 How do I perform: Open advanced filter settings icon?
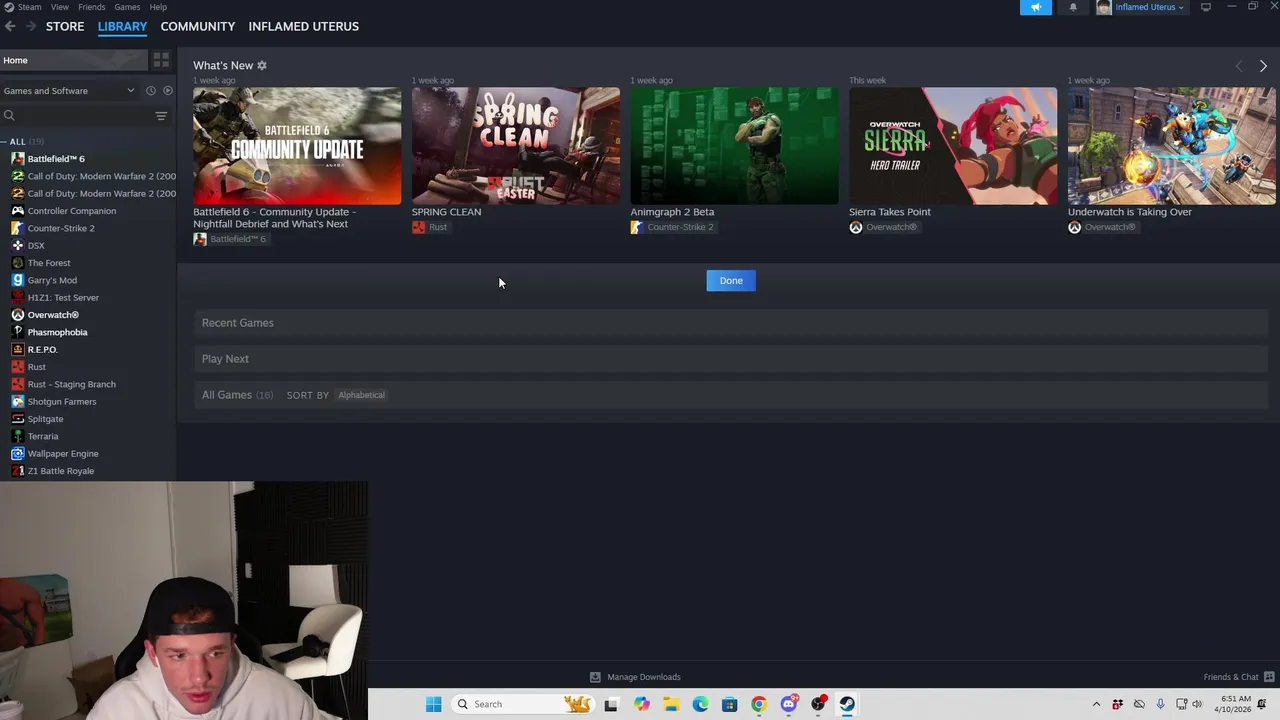coord(161,116)
